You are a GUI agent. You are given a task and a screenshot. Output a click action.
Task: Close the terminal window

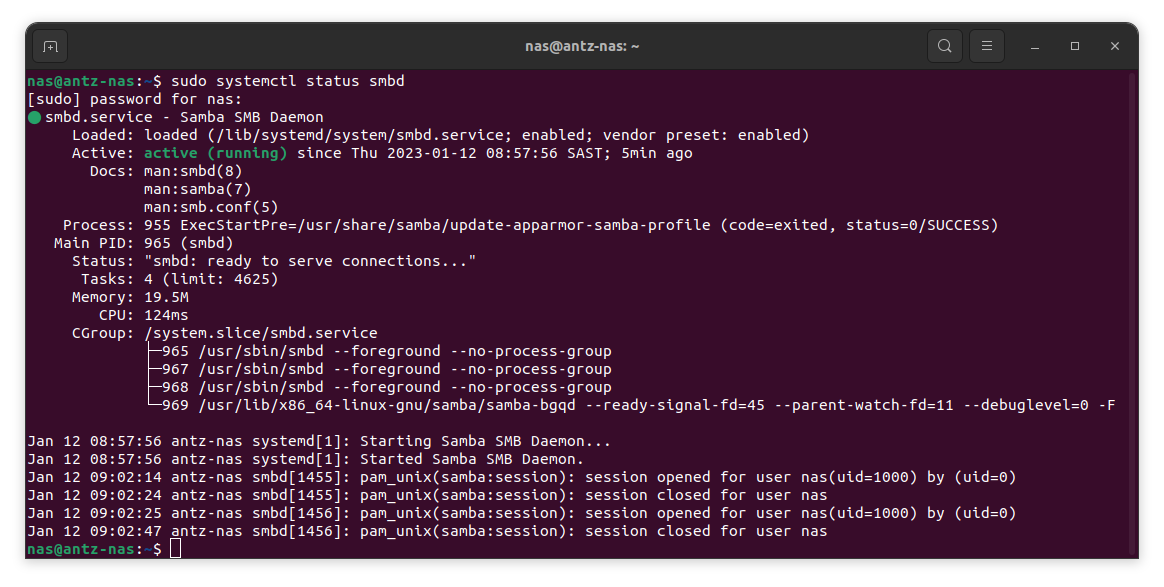[1115, 46]
